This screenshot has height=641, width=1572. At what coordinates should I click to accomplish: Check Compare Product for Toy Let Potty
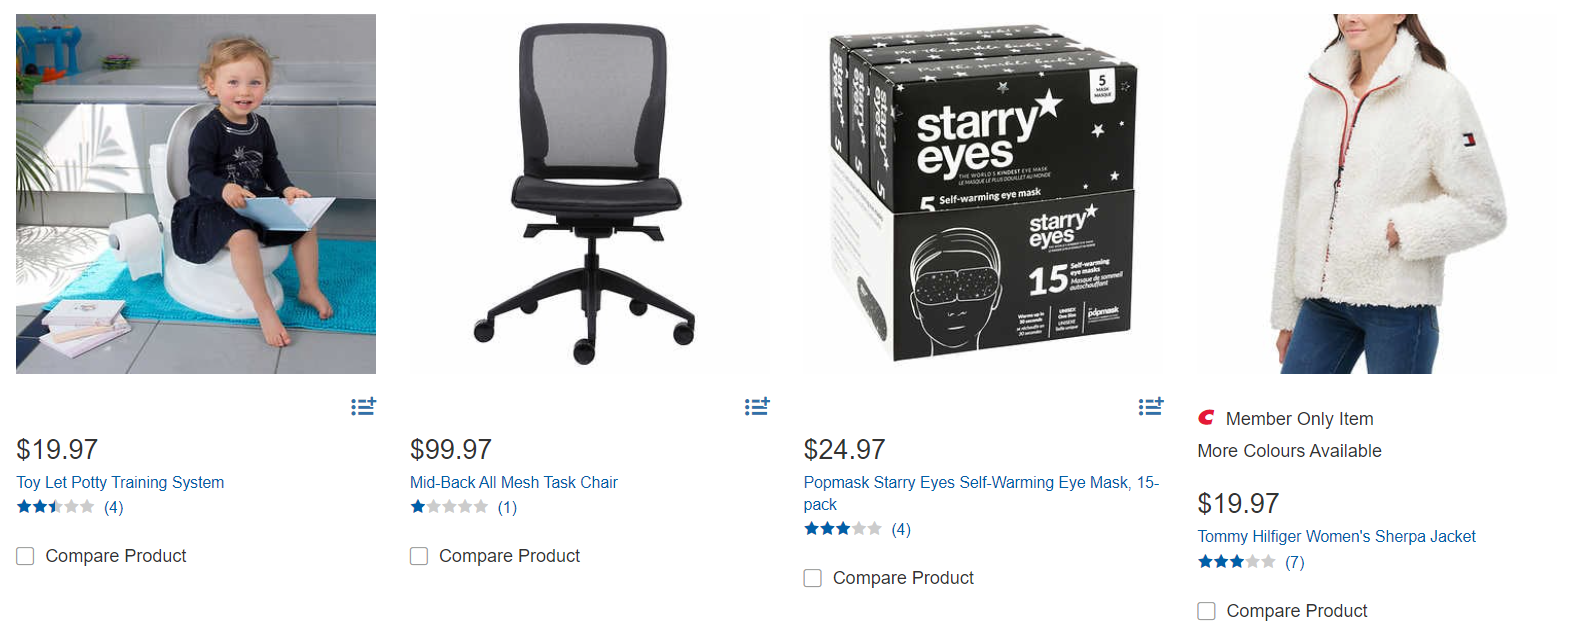[x=26, y=556]
